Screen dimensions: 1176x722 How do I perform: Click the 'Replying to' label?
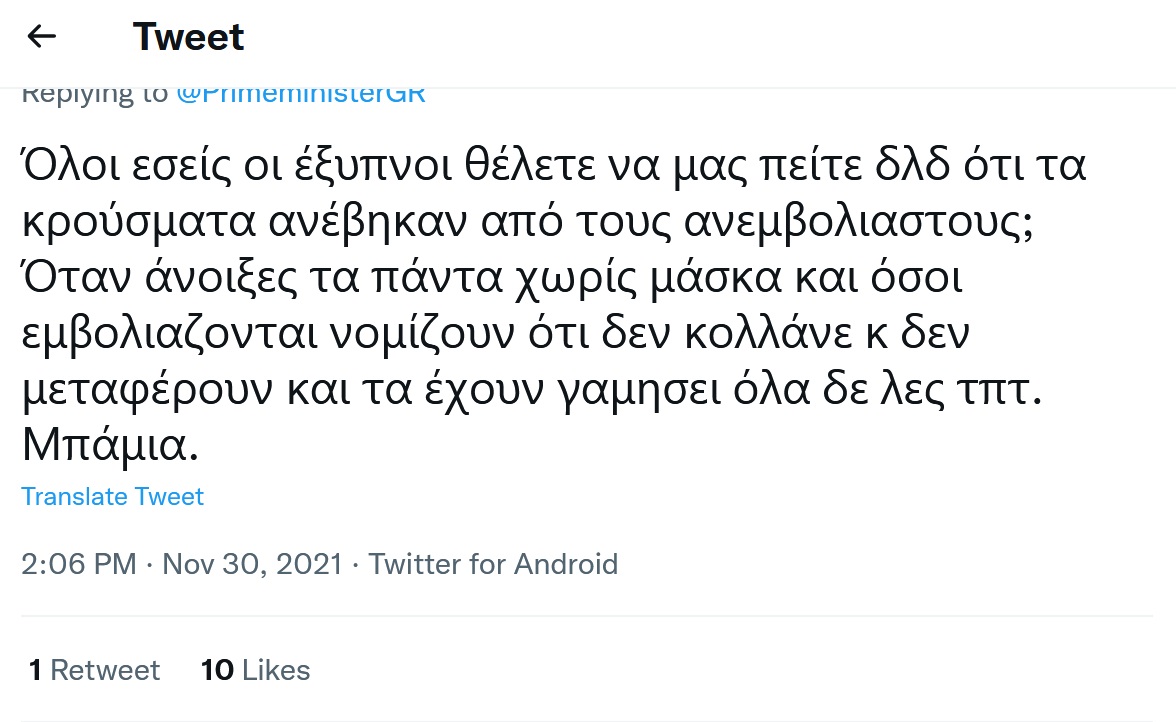tap(95, 94)
